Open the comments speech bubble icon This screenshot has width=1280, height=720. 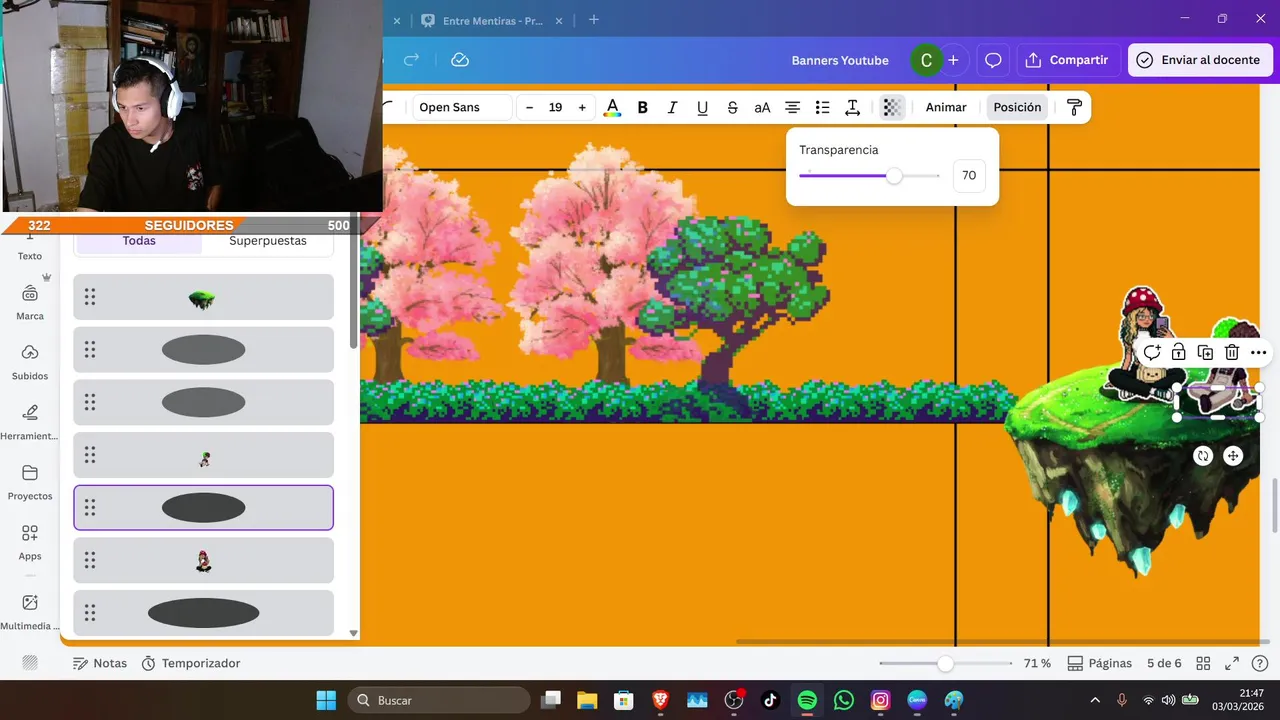(x=993, y=60)
